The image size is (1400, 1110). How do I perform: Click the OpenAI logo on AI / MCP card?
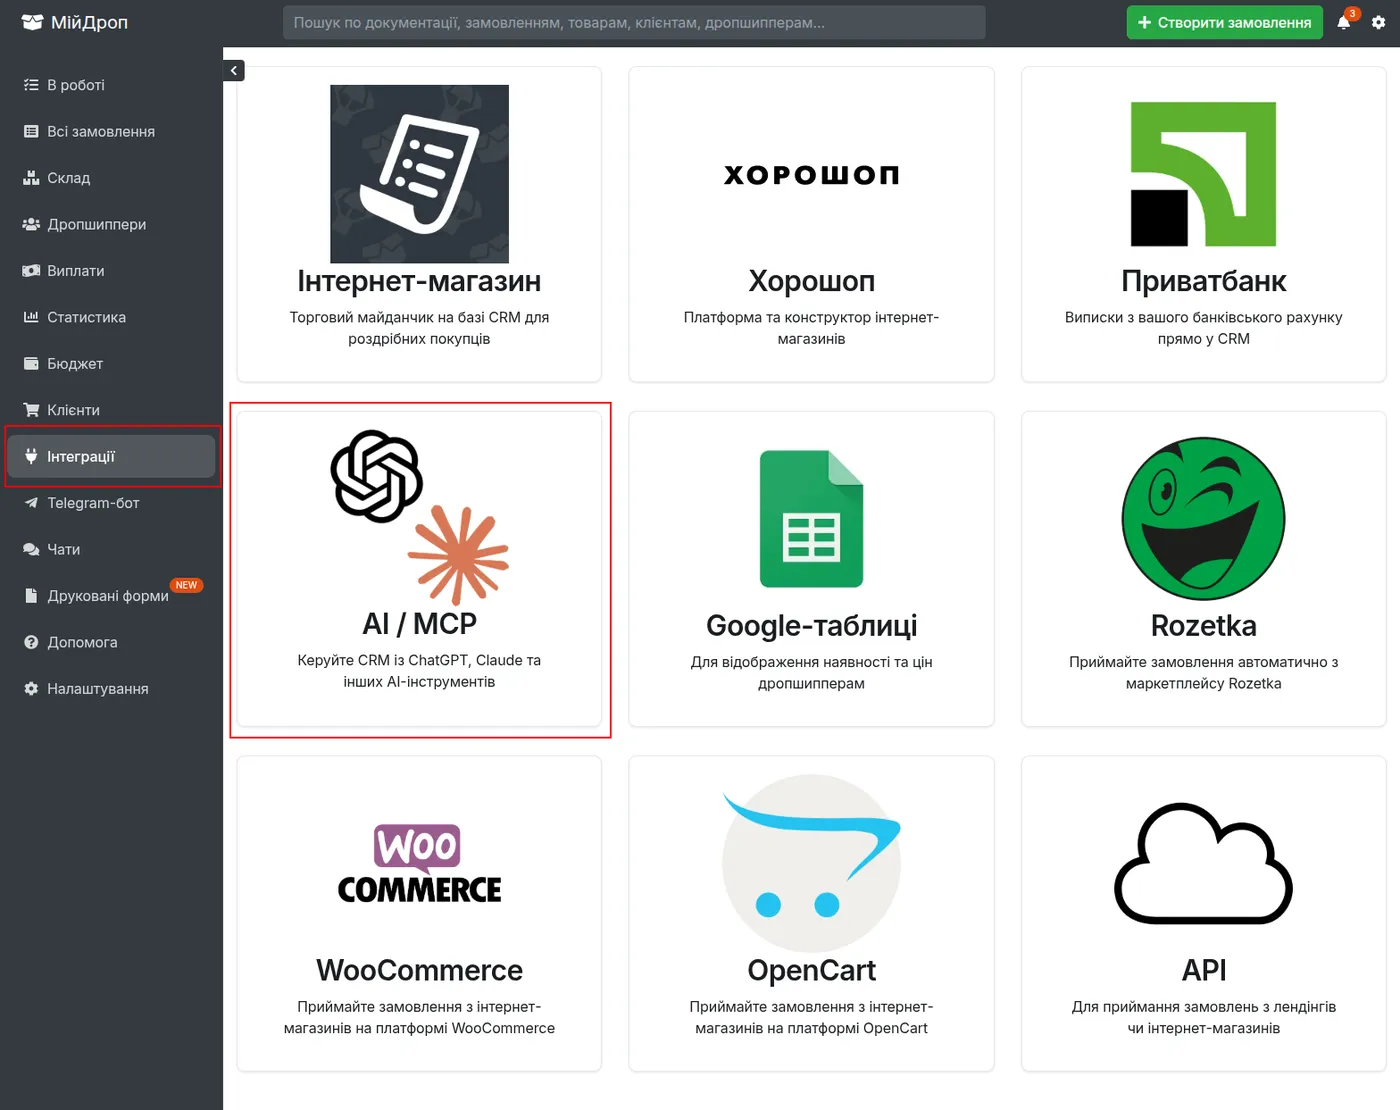coord(376,476)
